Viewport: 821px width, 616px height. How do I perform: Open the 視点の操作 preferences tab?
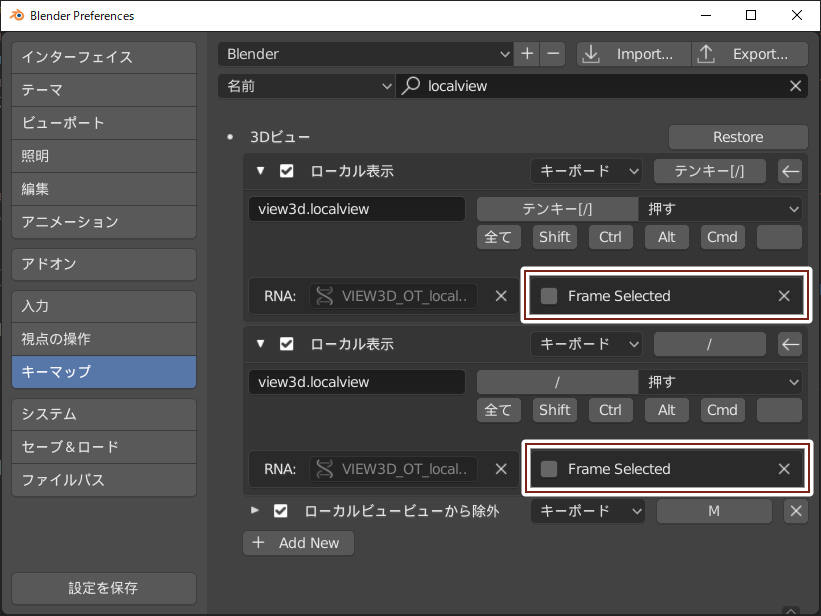104,339
